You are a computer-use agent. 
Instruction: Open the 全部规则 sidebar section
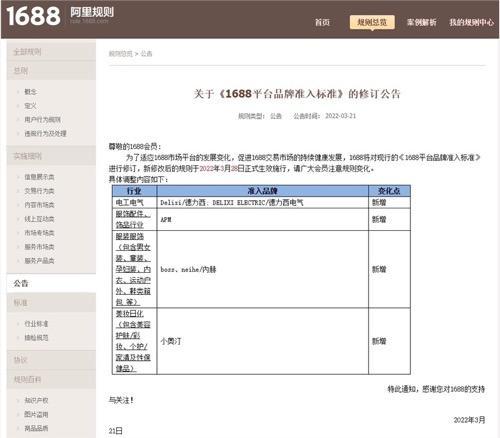click(51, 52)
